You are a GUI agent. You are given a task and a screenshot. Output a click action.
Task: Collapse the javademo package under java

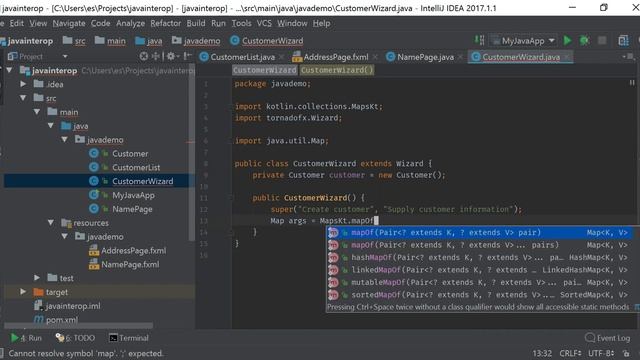click(x=64, y=140)
